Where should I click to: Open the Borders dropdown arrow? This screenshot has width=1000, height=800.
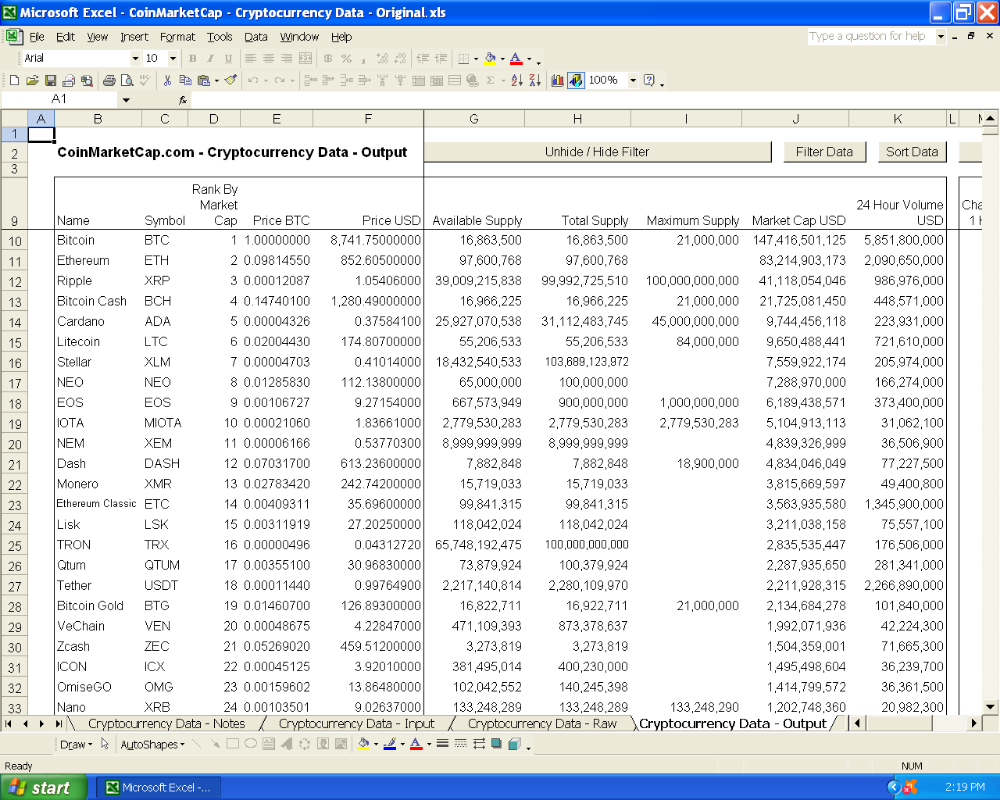coord(476,59)
